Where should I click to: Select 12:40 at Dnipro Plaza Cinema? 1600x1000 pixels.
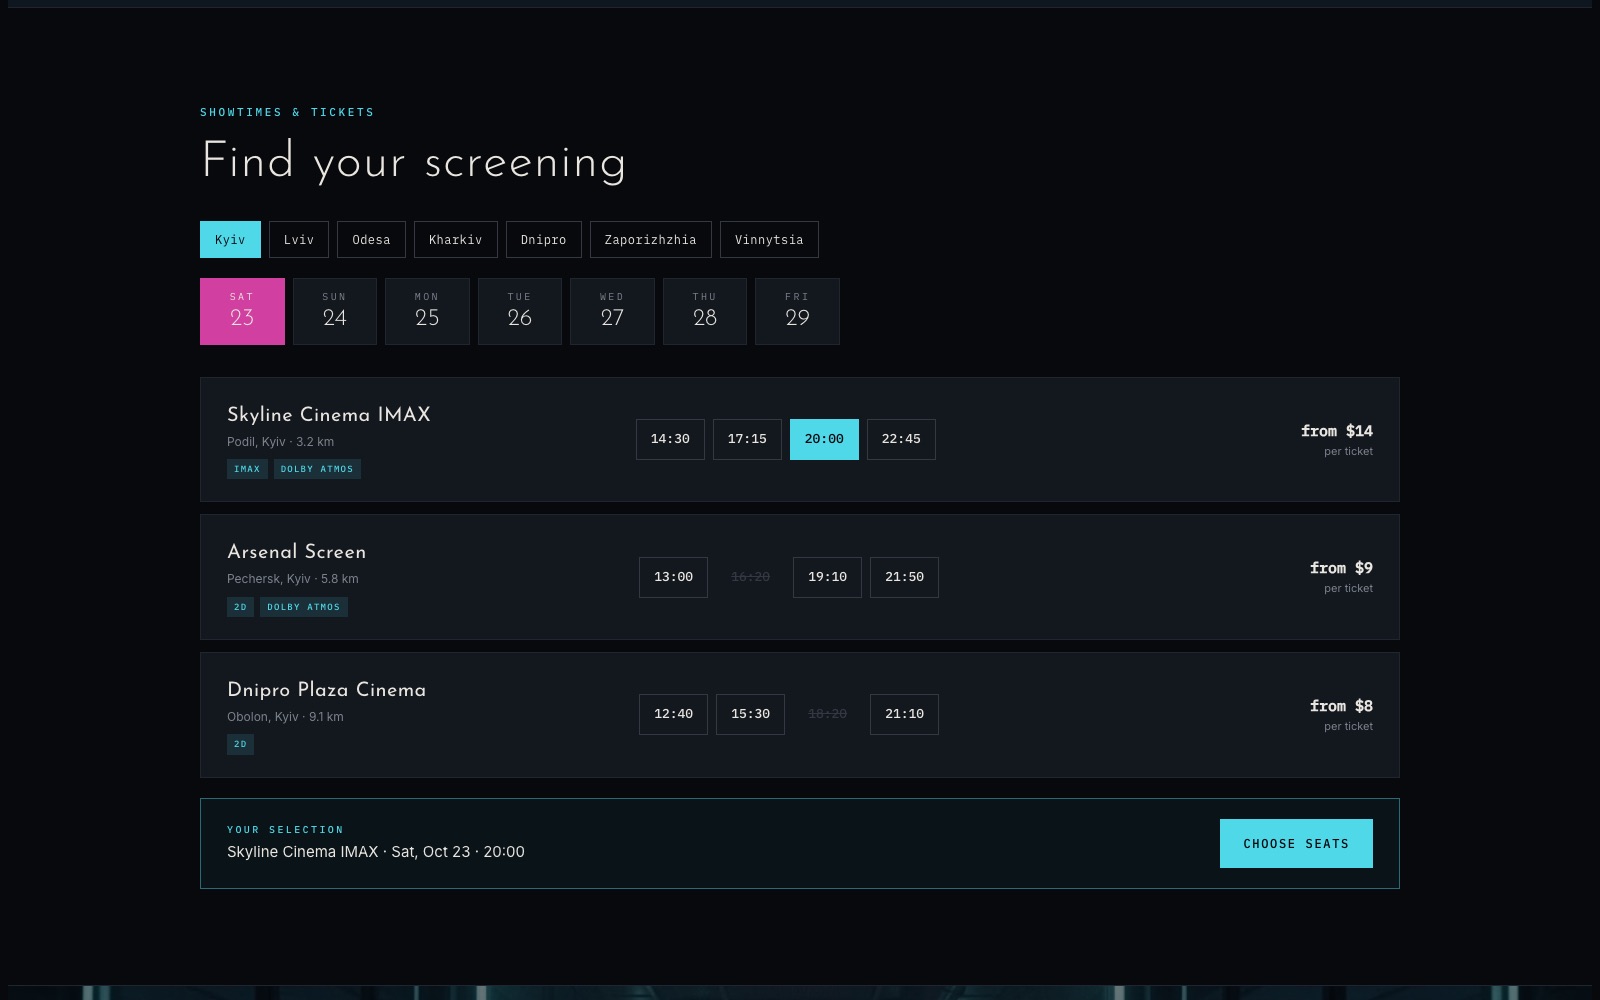point(673,714)
